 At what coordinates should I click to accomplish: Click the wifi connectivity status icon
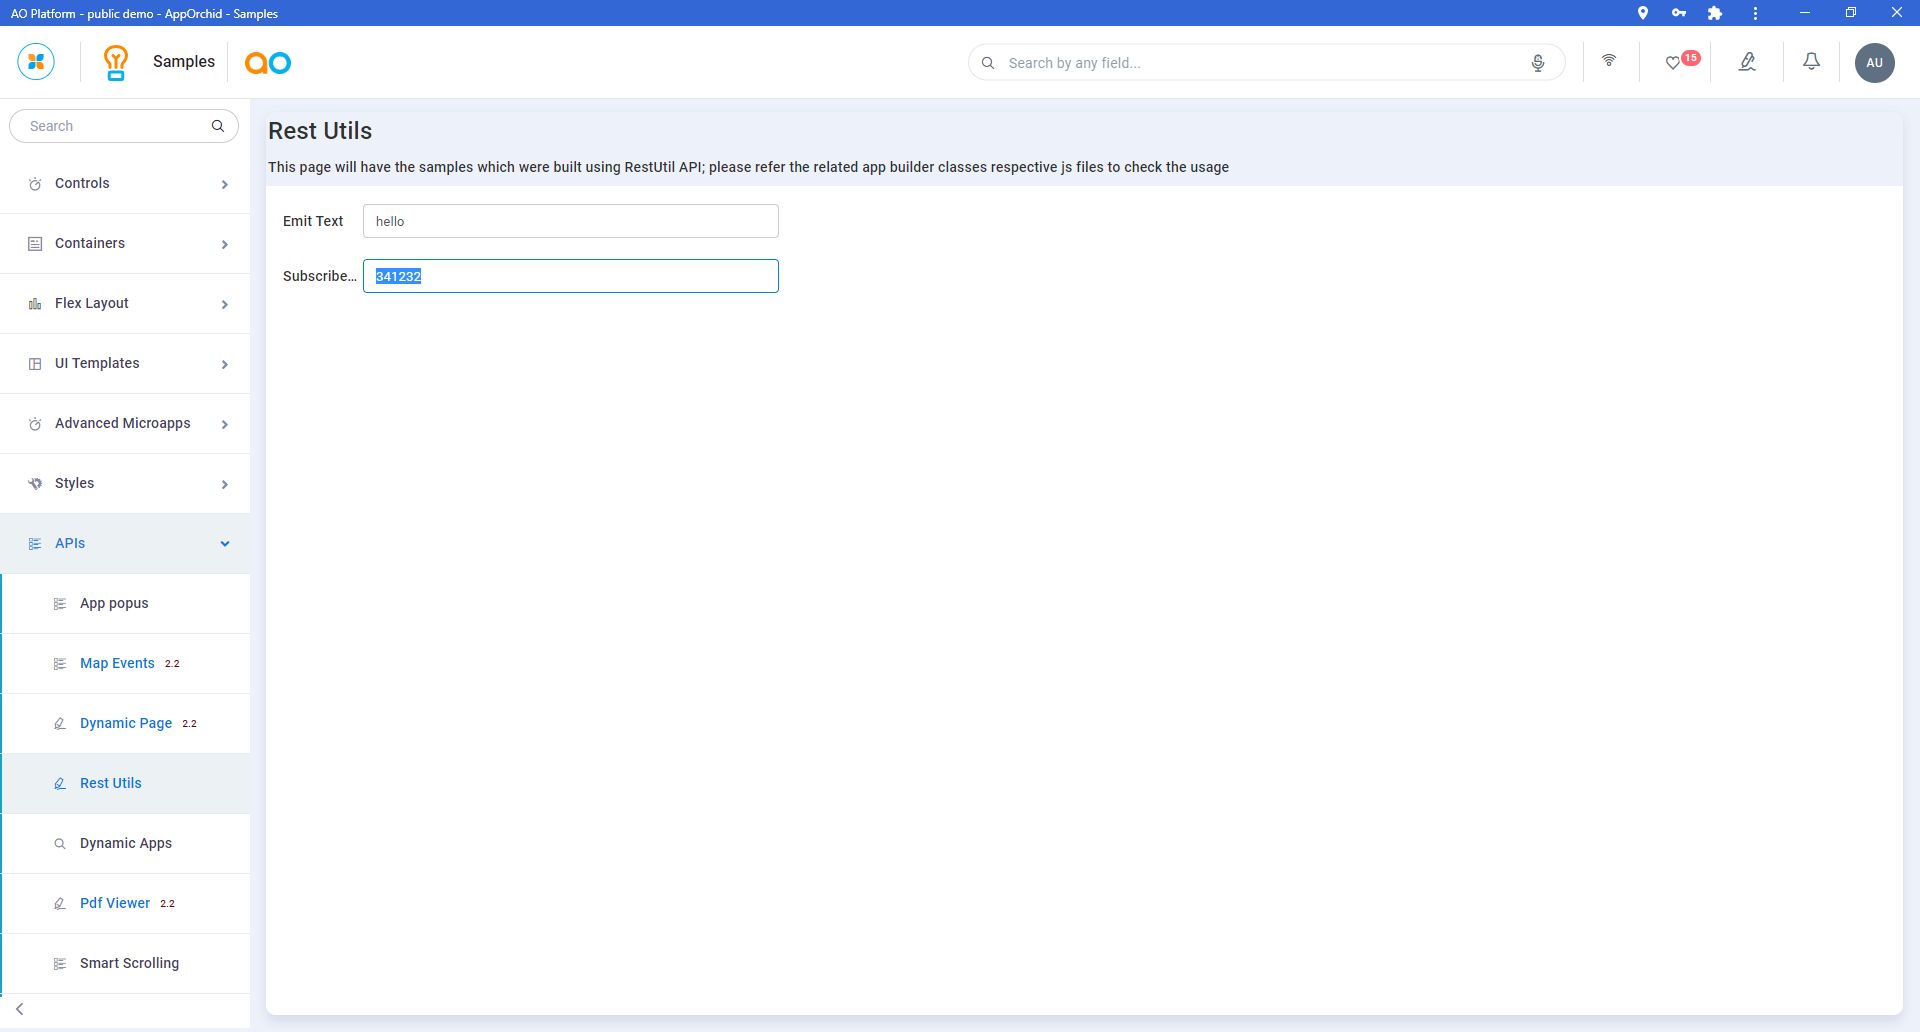[1608, 61]
